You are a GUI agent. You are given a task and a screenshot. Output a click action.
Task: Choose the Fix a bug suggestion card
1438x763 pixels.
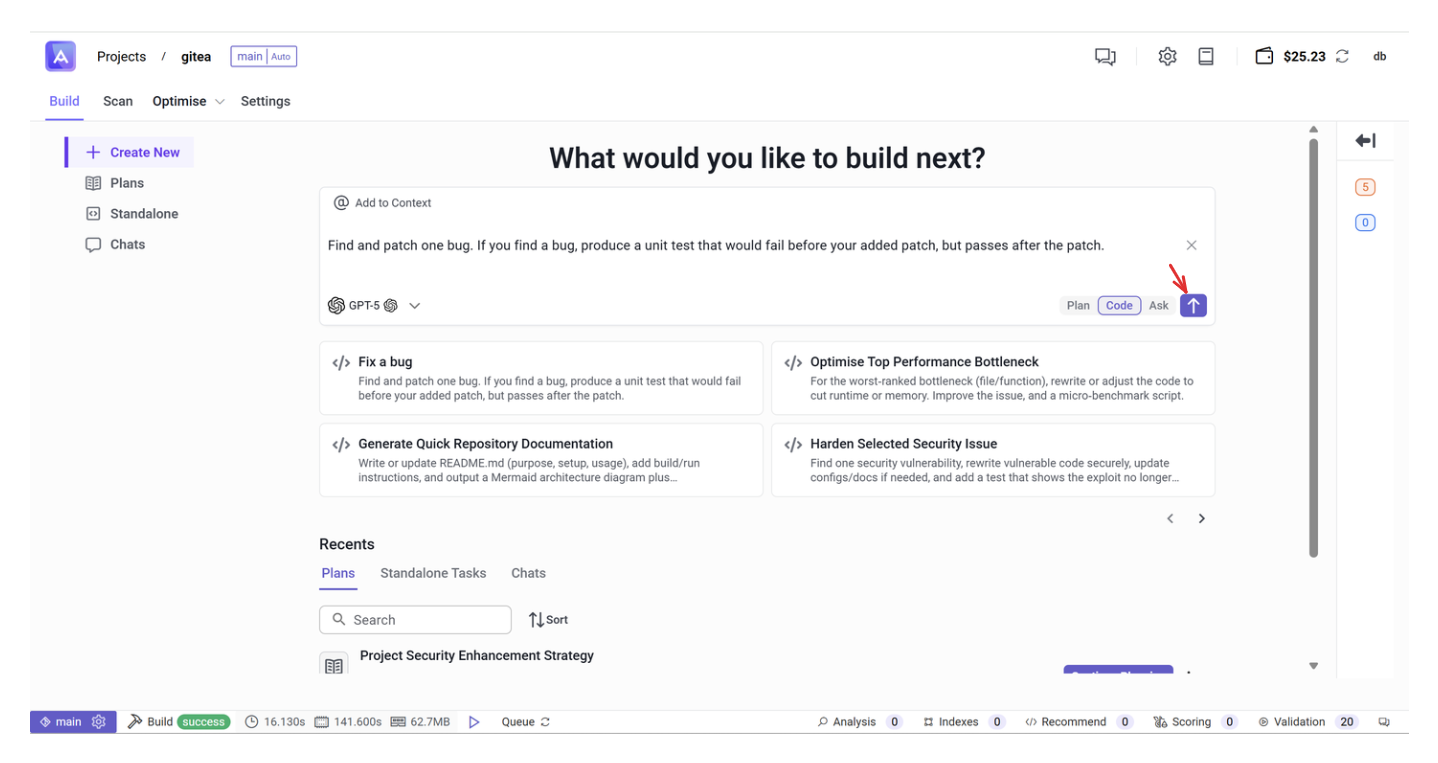point(540,378)
